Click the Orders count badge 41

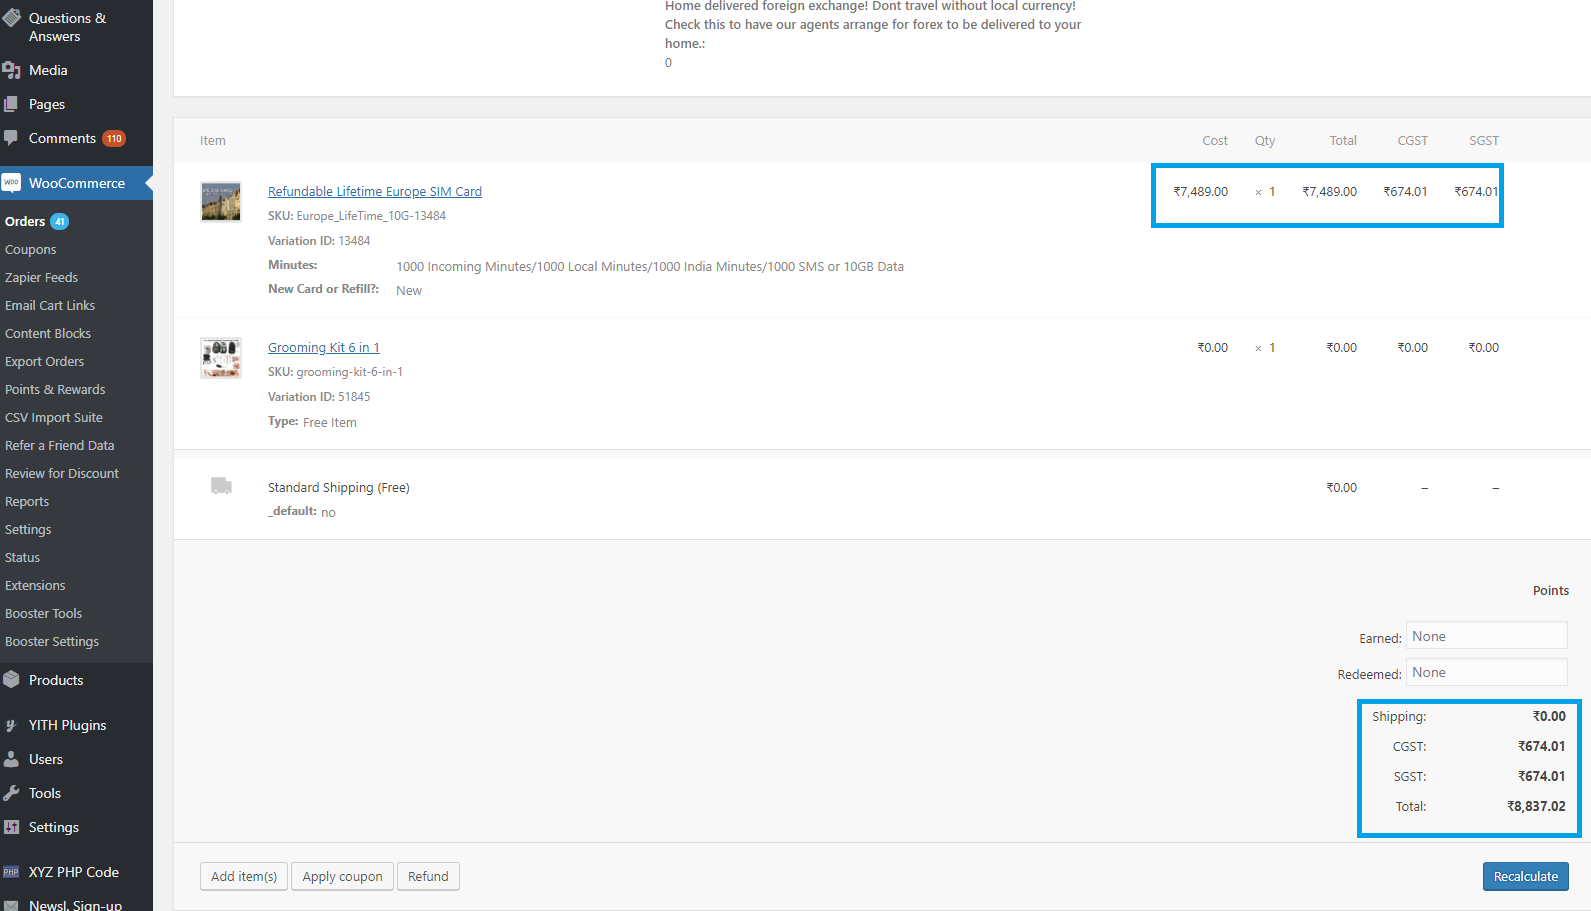[x=60, y=222]
